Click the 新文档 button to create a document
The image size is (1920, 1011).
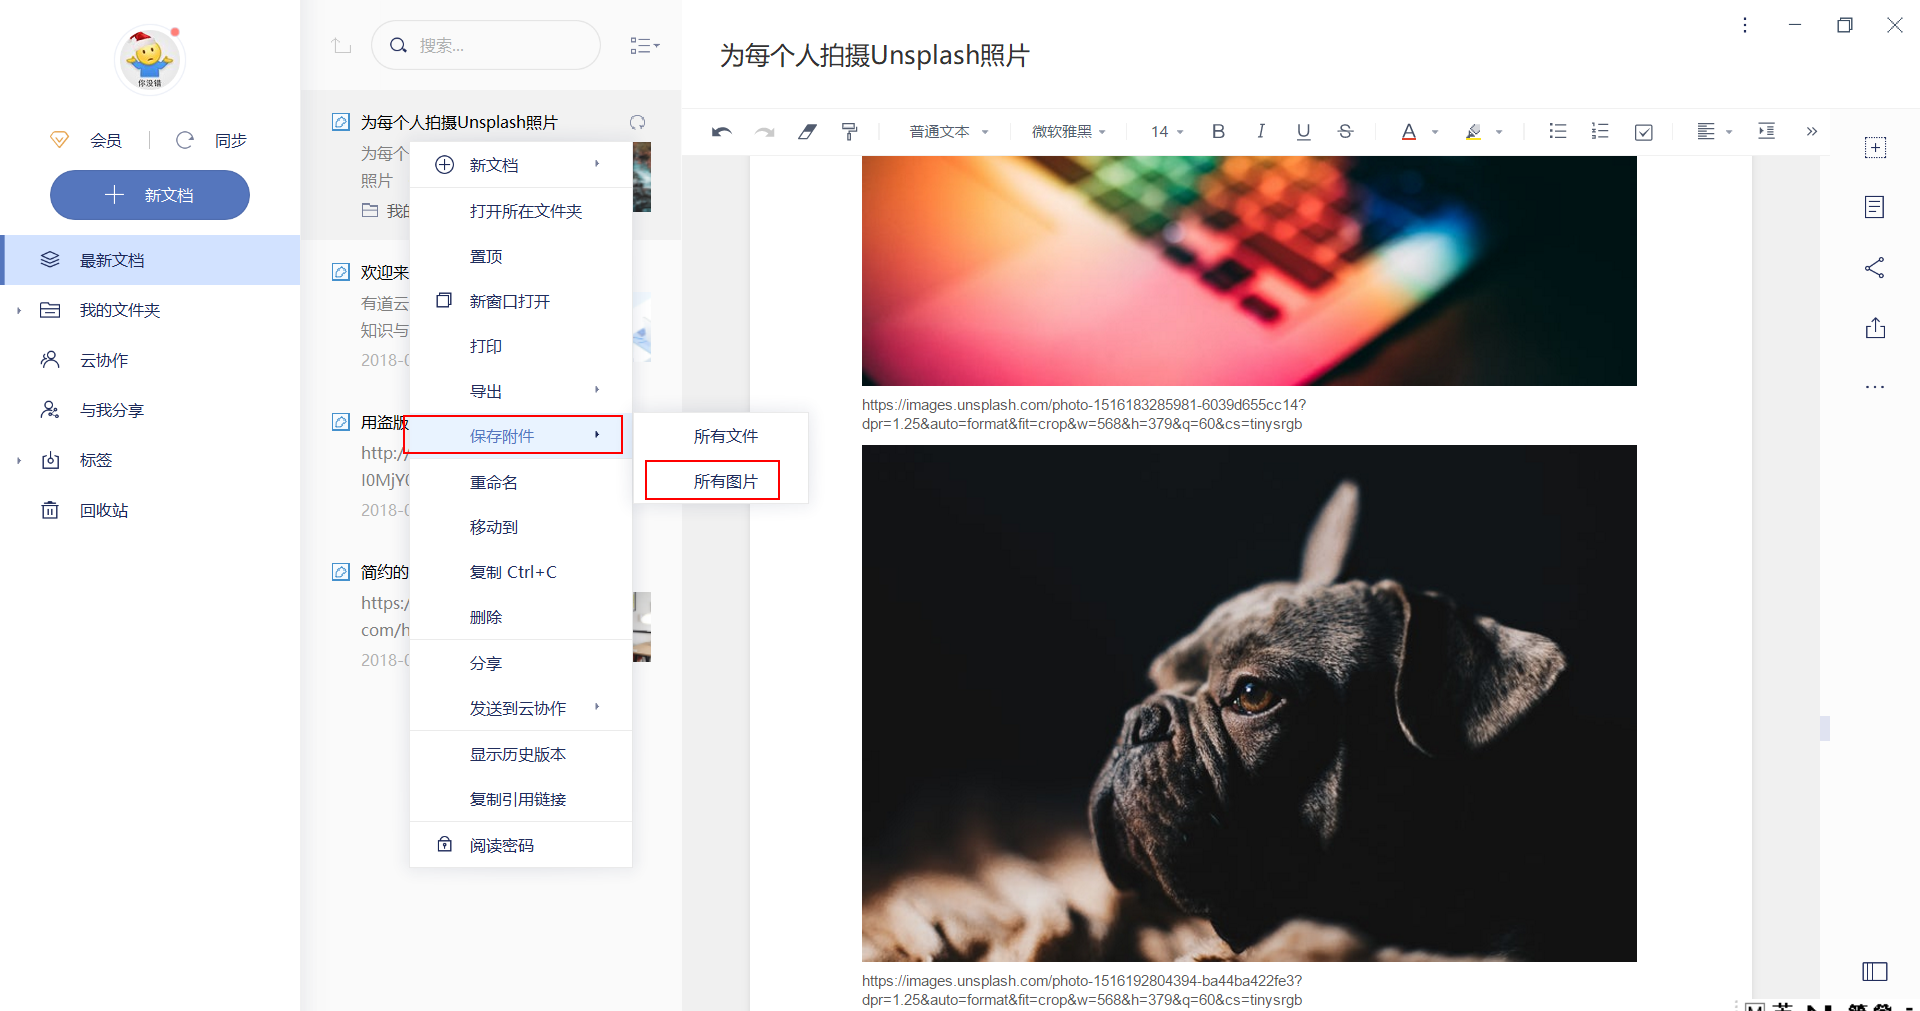(149, 195)
